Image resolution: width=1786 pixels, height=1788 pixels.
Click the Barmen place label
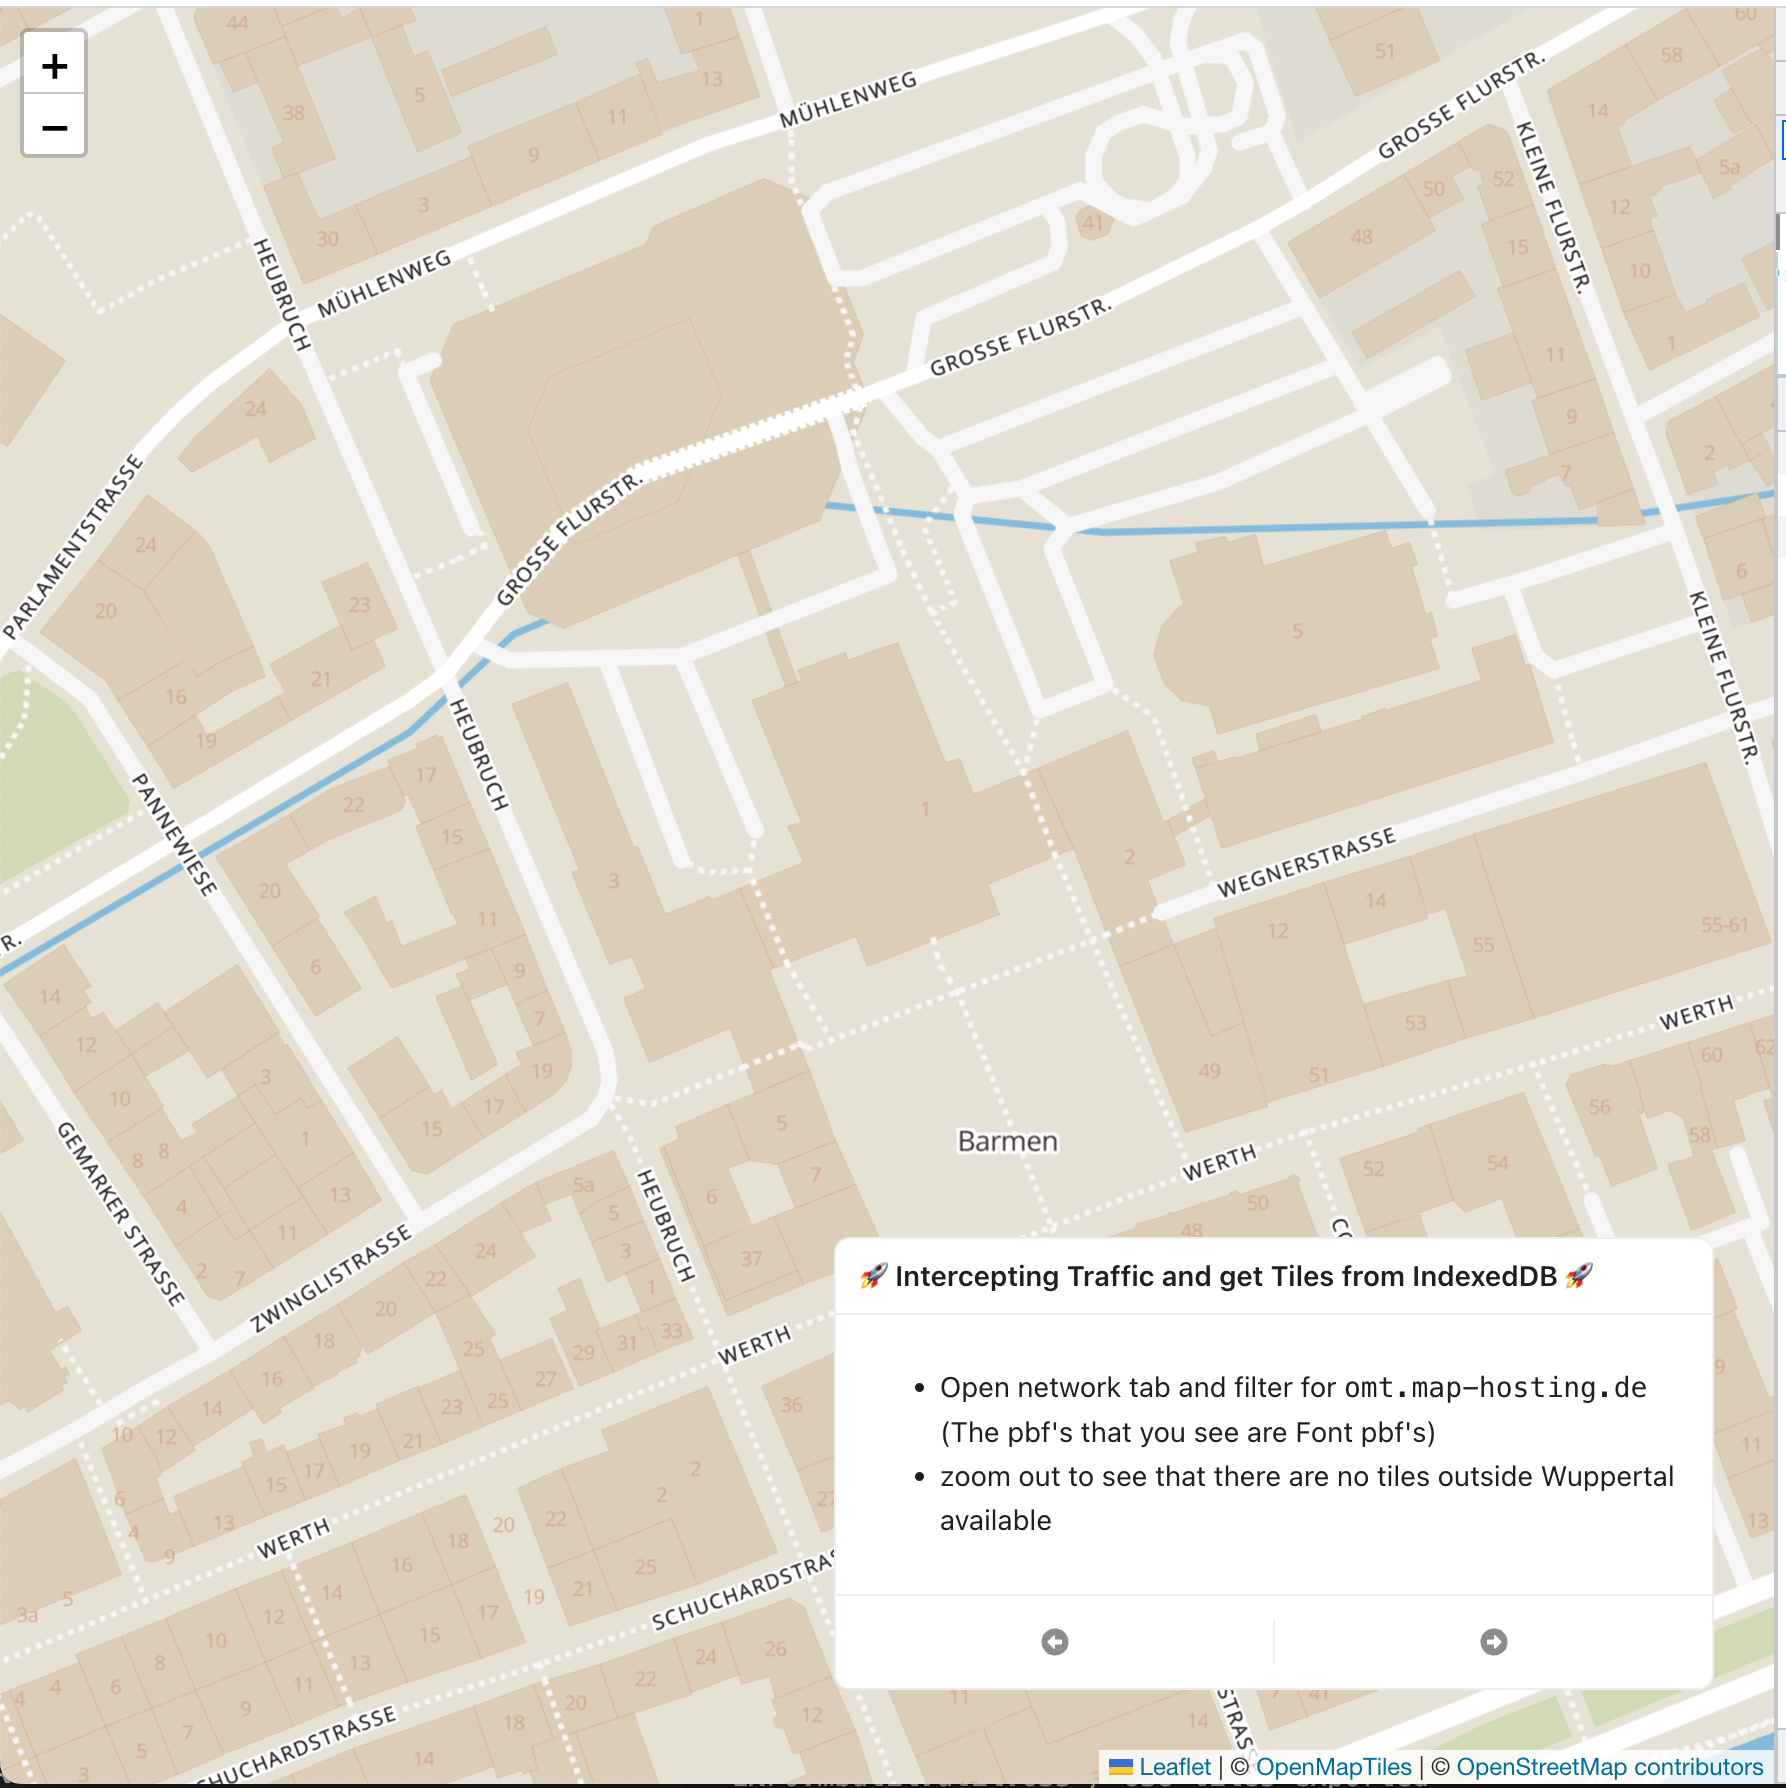click(1007, 1141)
